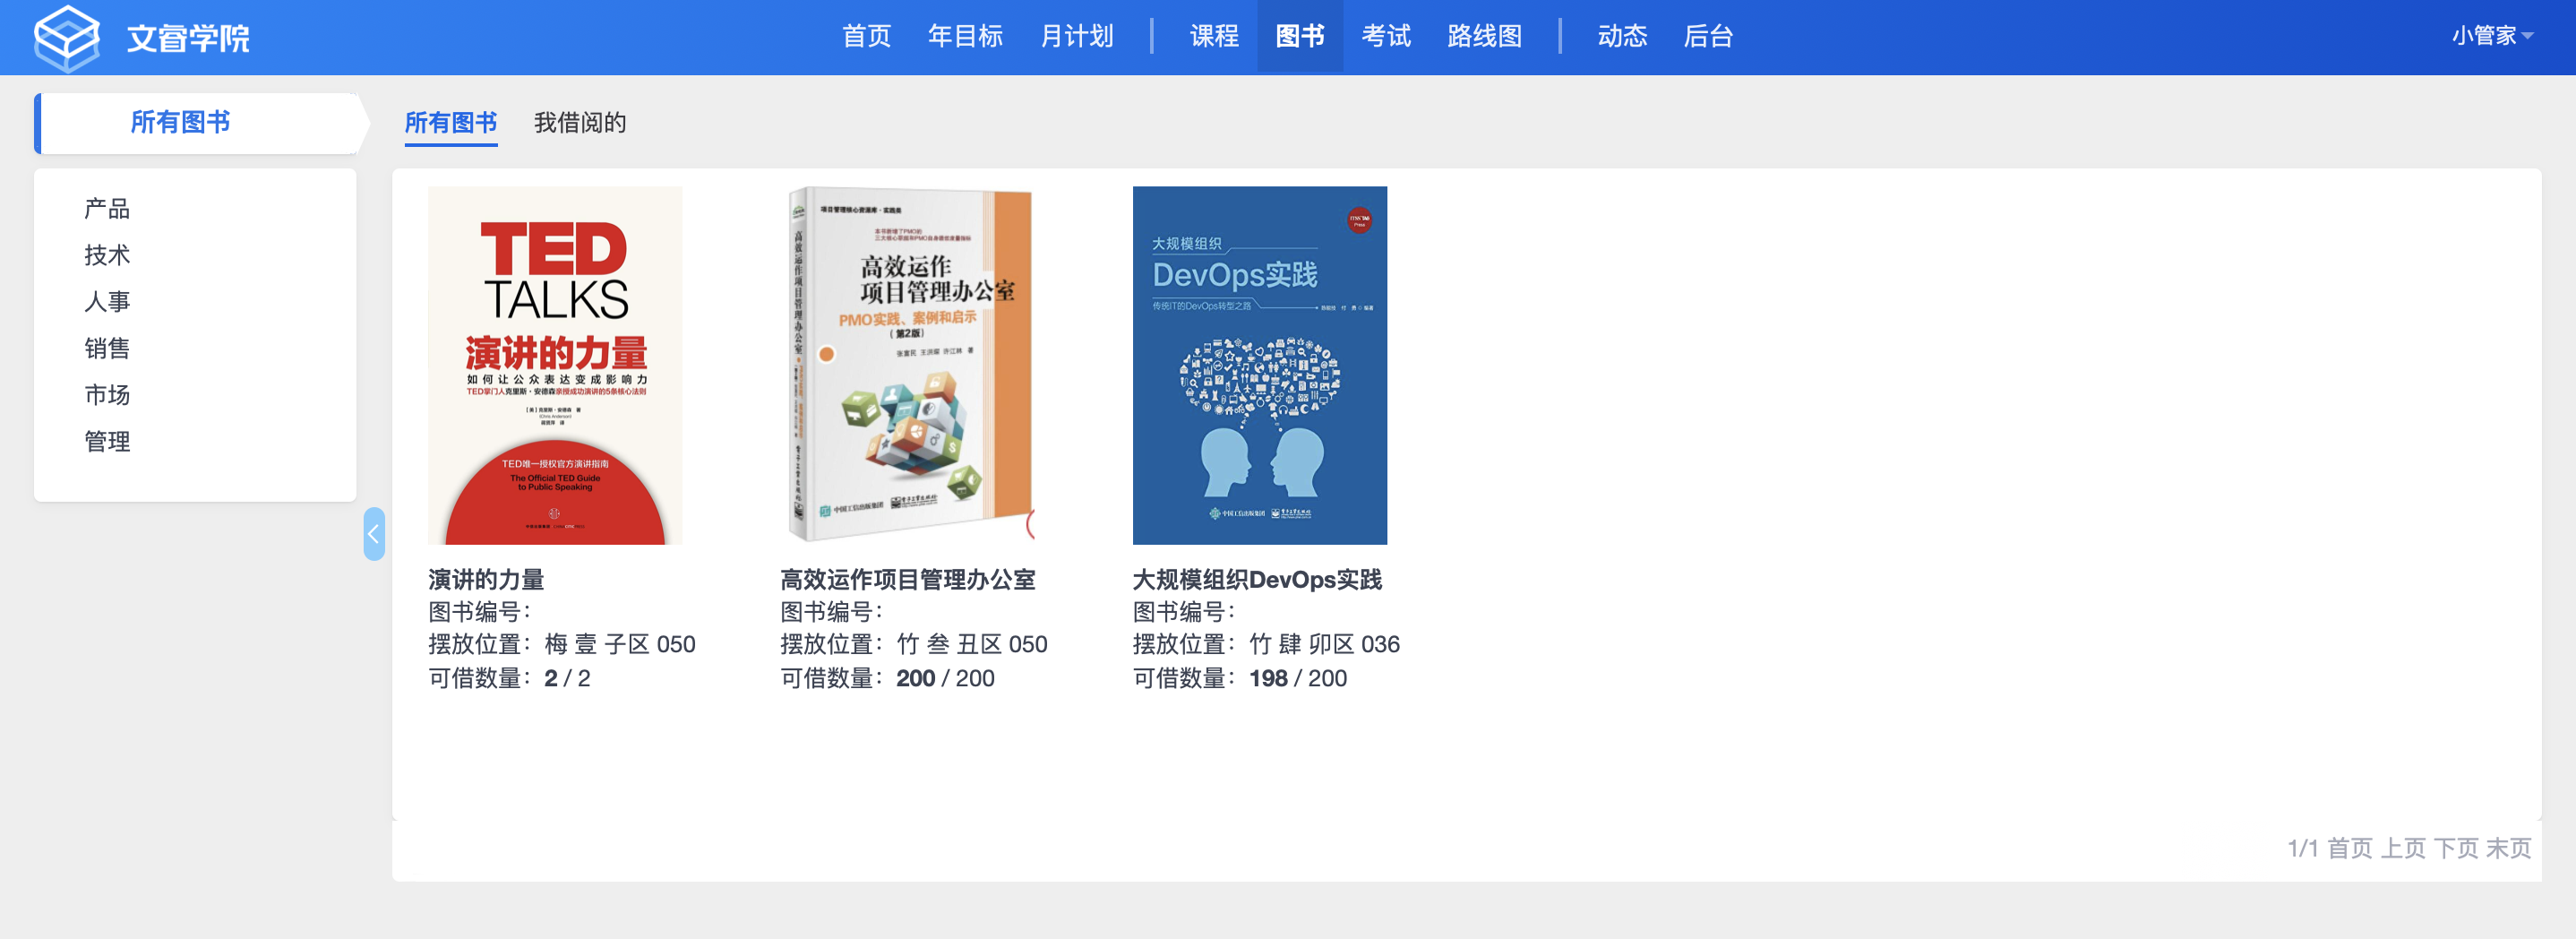This screenshot has height=939, width=2576.
Task: Filter books by 产品 category
Action: (x=107, y=209)
